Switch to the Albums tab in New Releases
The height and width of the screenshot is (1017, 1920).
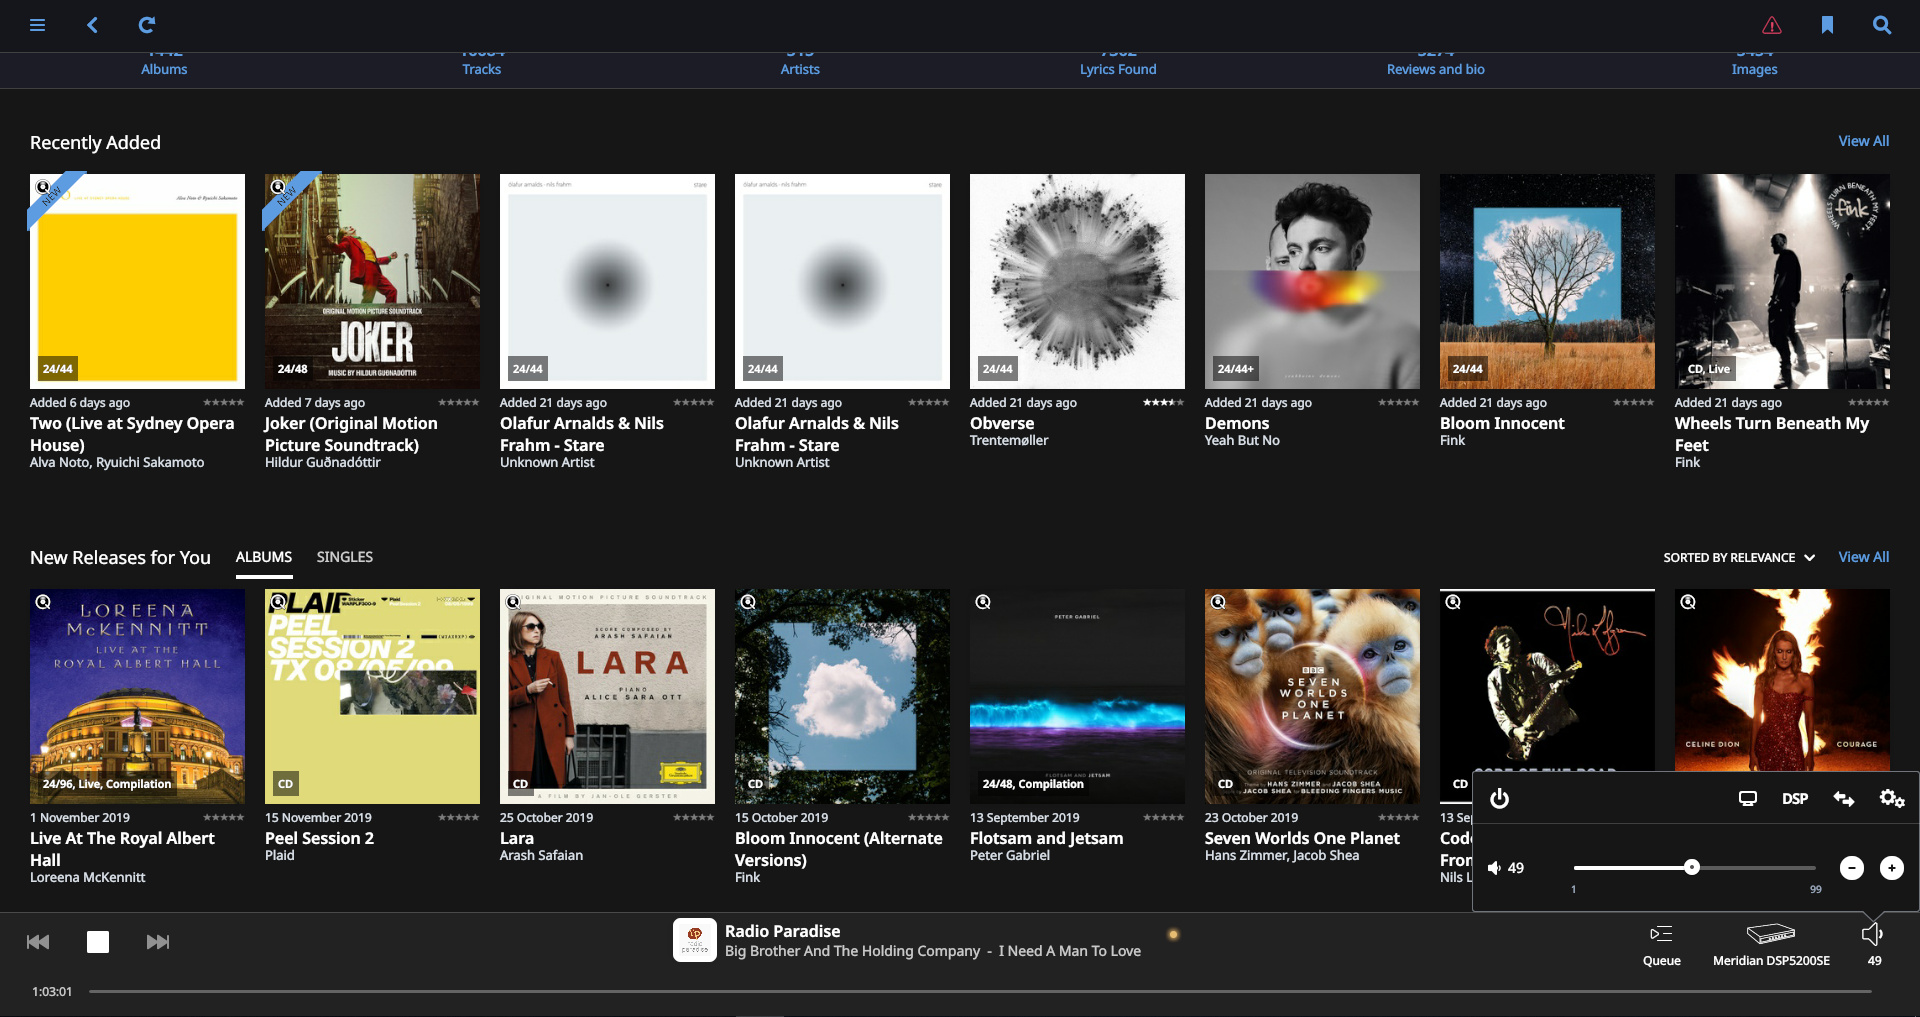tap(264, 557)
